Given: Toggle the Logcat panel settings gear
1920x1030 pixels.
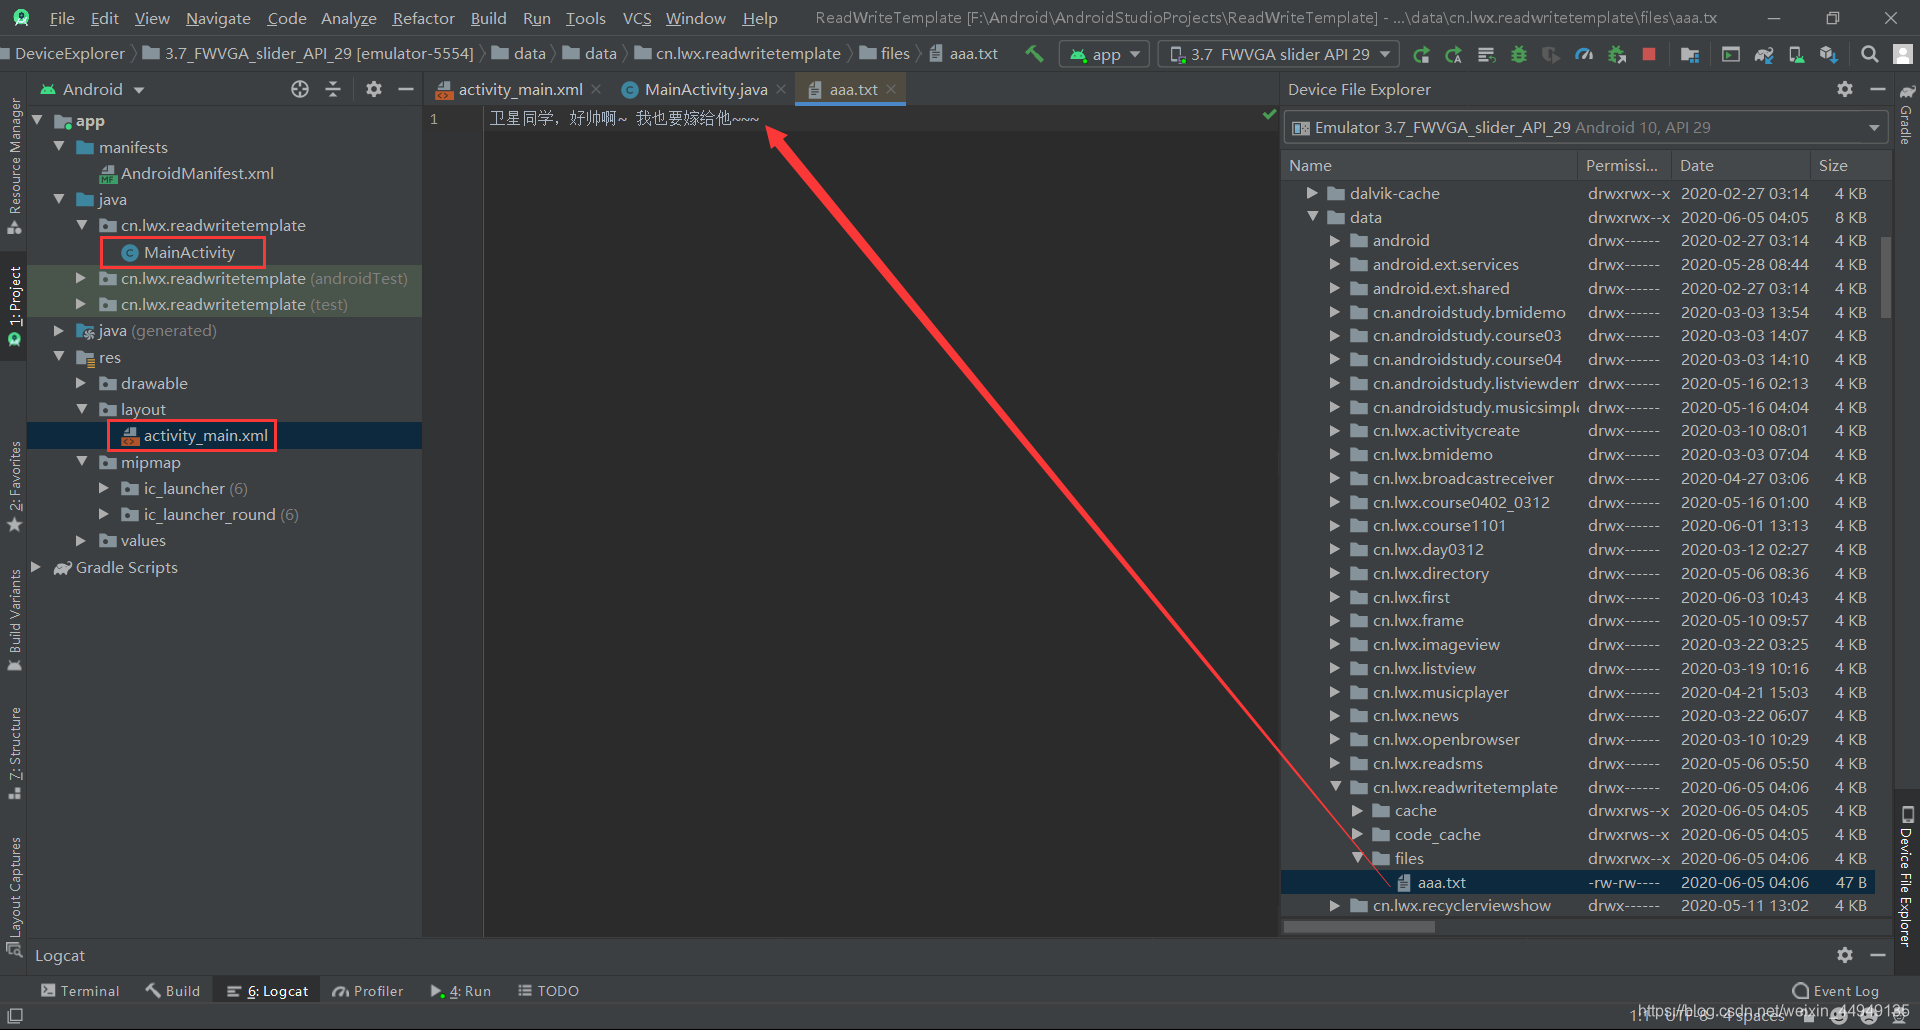Looking at the screenshot, I should click(1844, 955).
